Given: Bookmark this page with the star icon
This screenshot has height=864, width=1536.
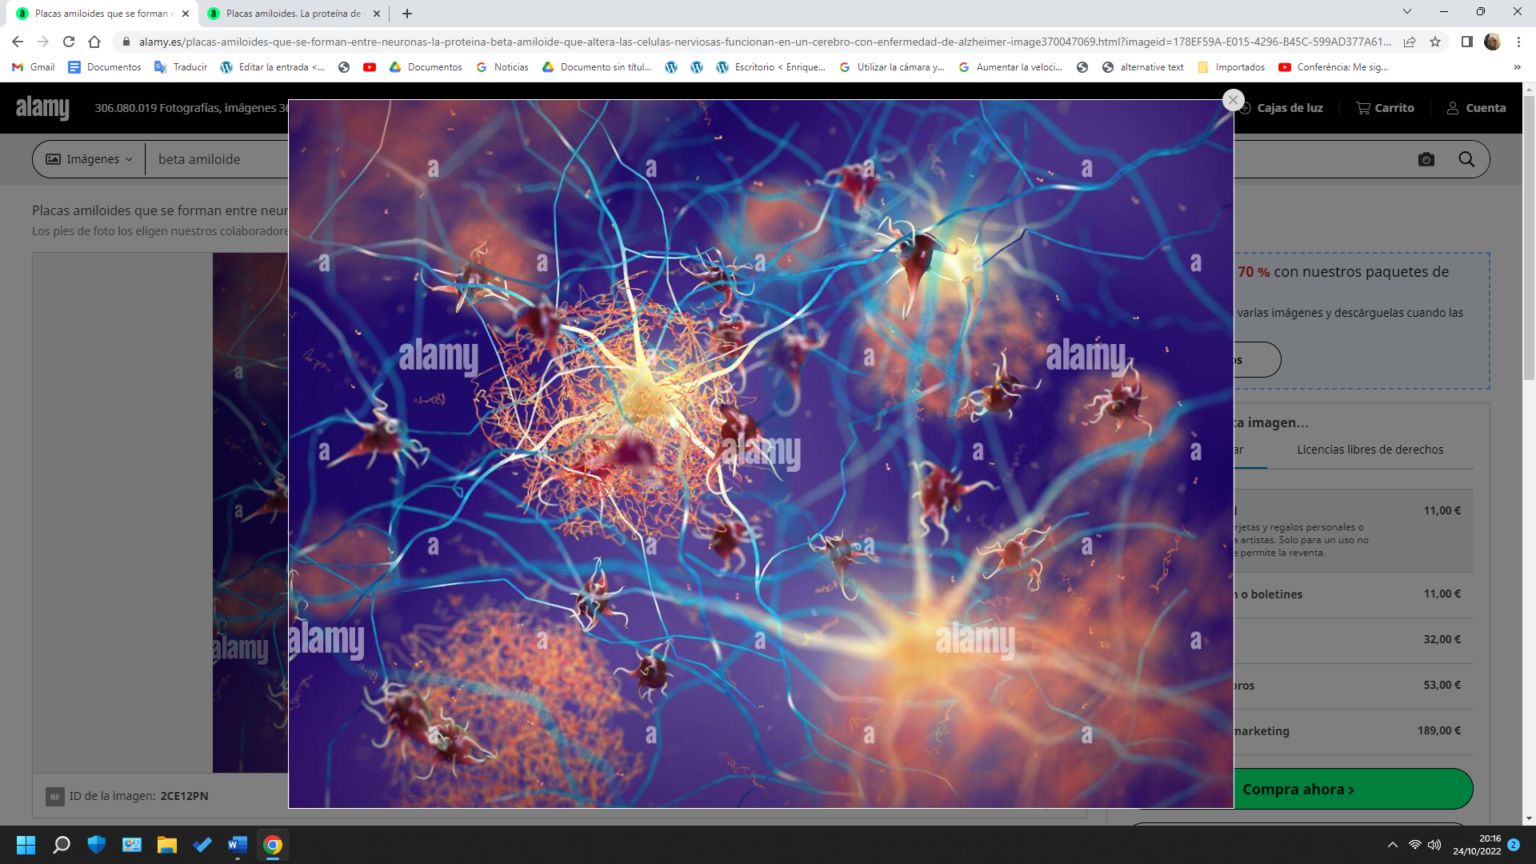Looking at the screenshot, I should 1435,42.
